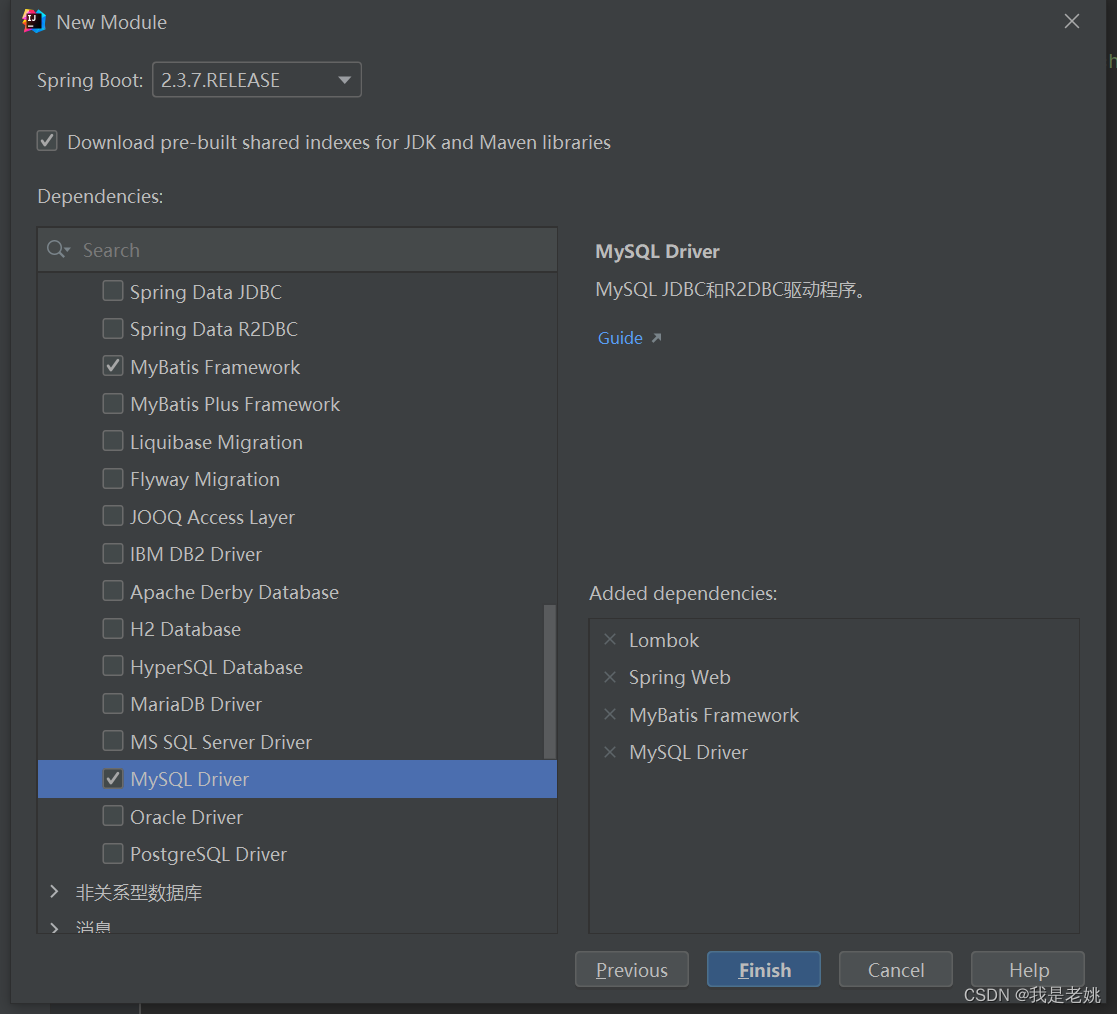Check IBM DB2 Driver dependency
This screenshot has height=1014, width=1117.
pos(113,554)
